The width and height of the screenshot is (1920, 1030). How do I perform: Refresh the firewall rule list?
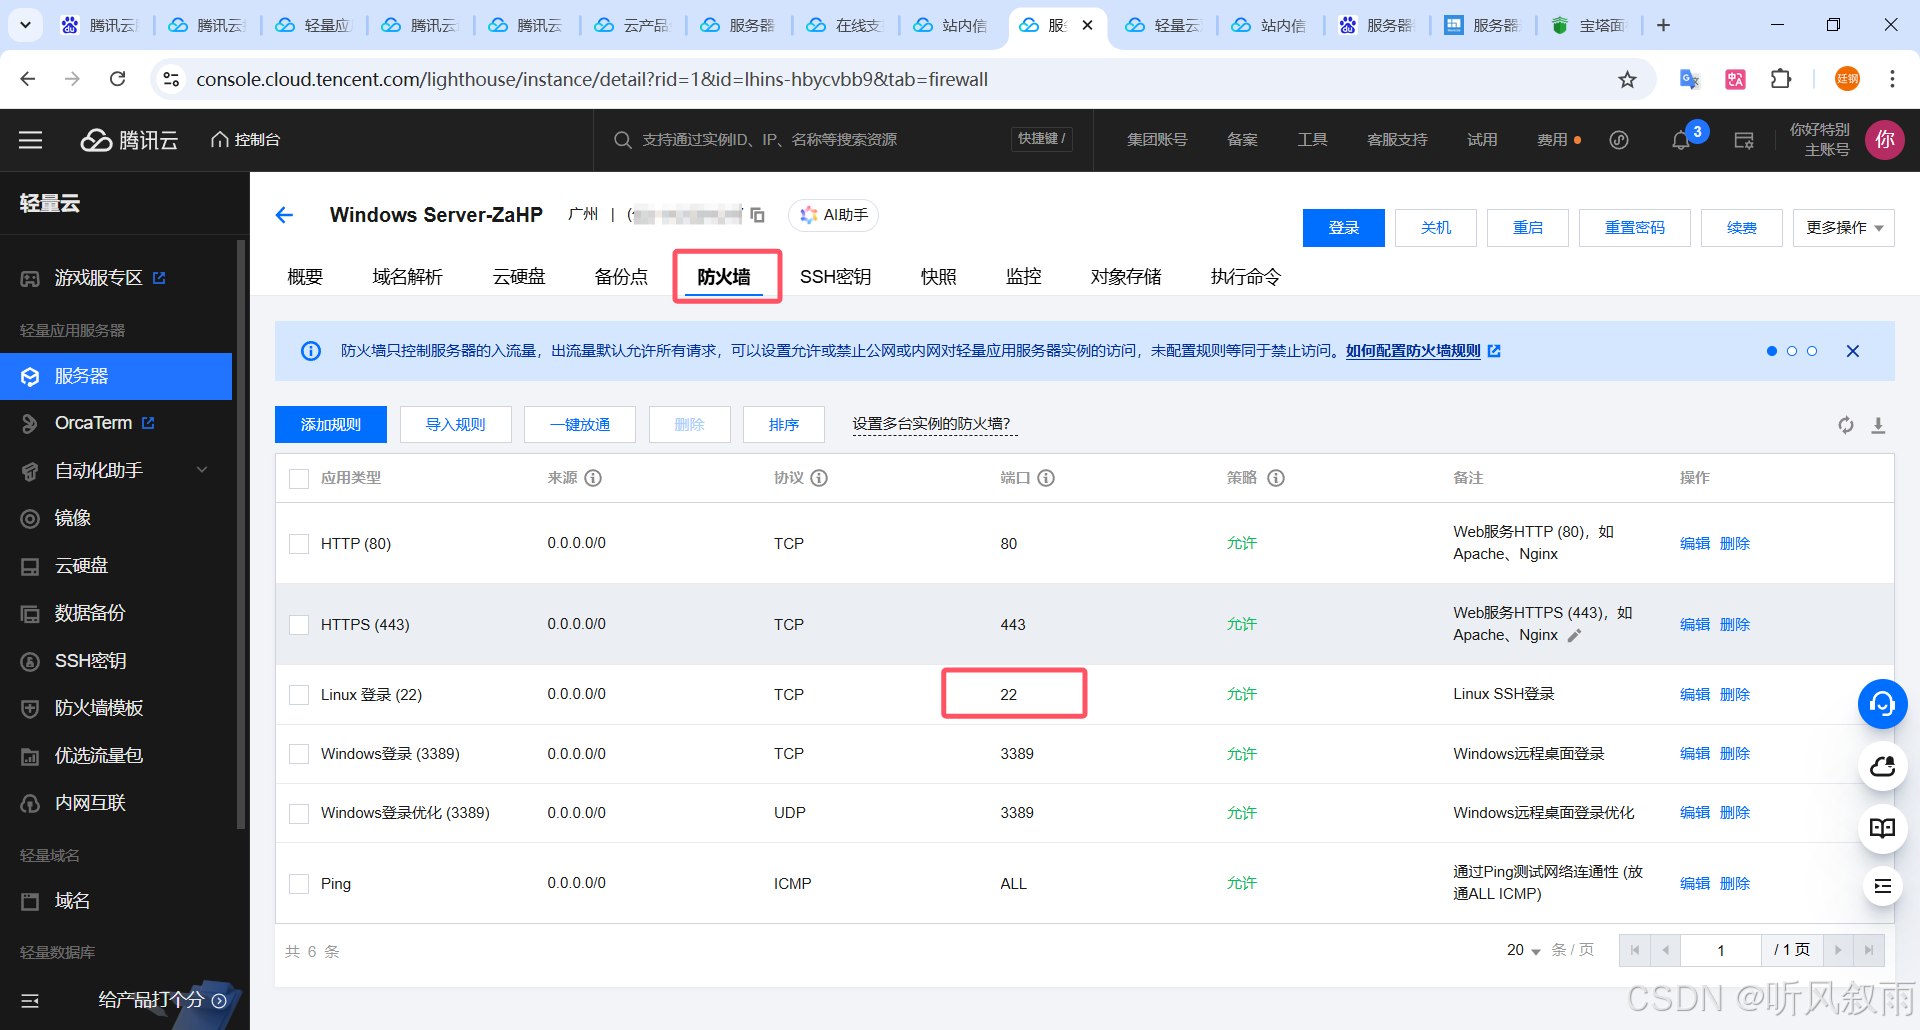click(x=1846, y=425)
